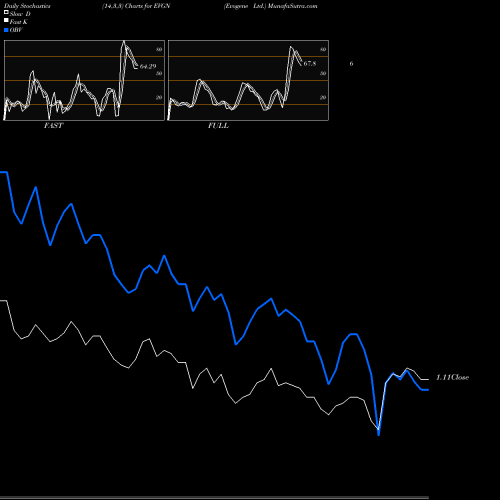Click the Slow D legend swatch
This screenshot has width=500, height=500.
pyautogui.click(x=6, y=13)
